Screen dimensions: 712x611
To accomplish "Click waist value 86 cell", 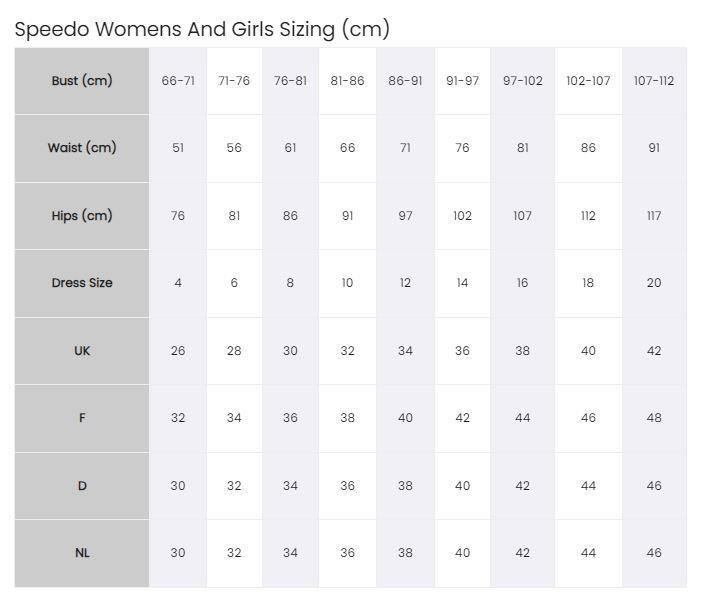I will [x=588, y=148].
